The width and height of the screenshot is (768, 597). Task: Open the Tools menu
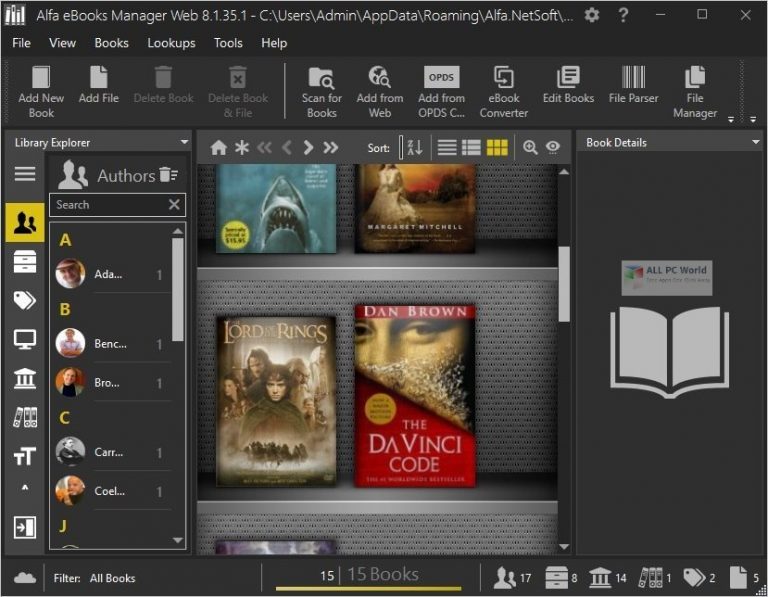(228, 43)
